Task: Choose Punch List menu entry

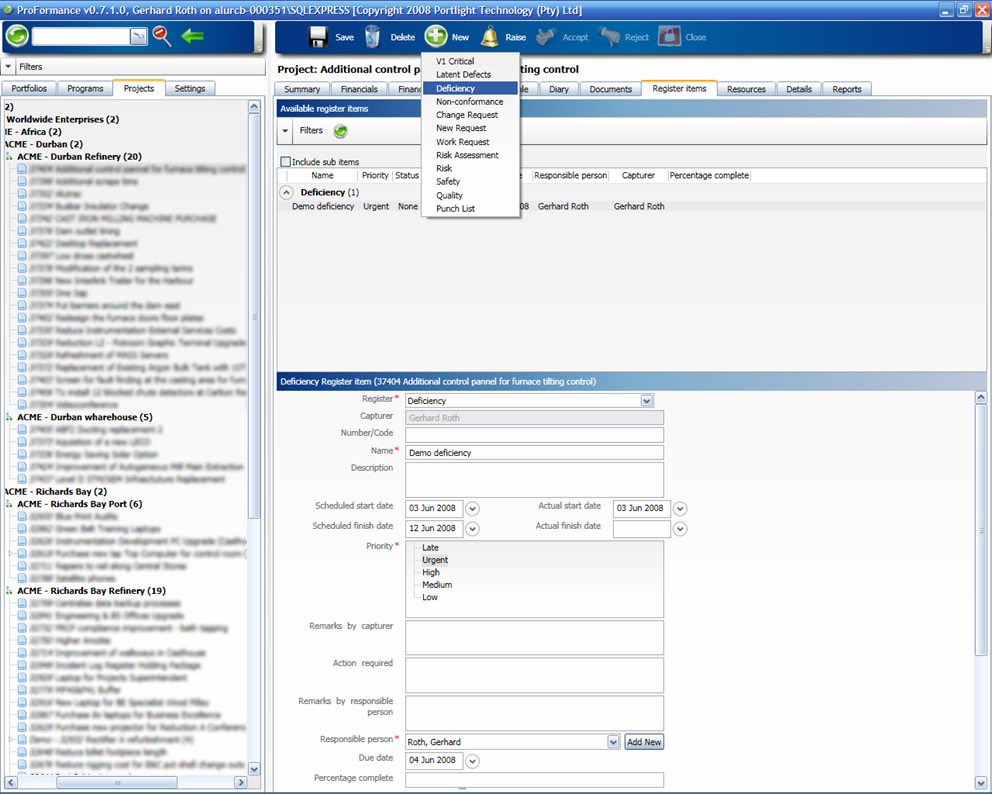Action: coord(456,209)
